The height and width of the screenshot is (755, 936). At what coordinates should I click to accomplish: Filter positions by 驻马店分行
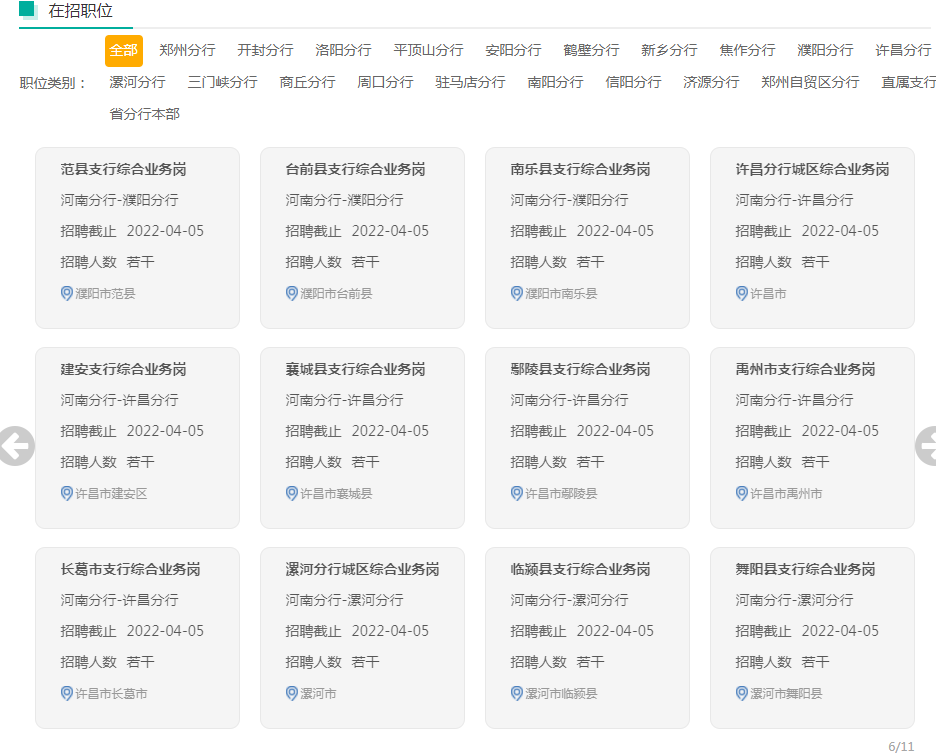point(470,82)
